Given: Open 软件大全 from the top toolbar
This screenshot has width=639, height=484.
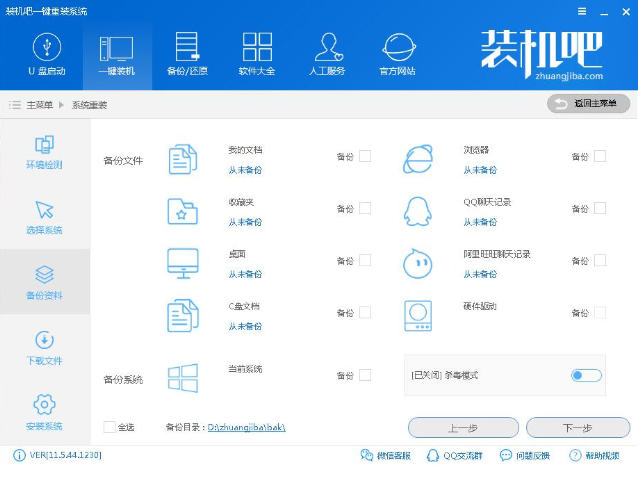Looking at the screenshot, I should coord(257,53).
